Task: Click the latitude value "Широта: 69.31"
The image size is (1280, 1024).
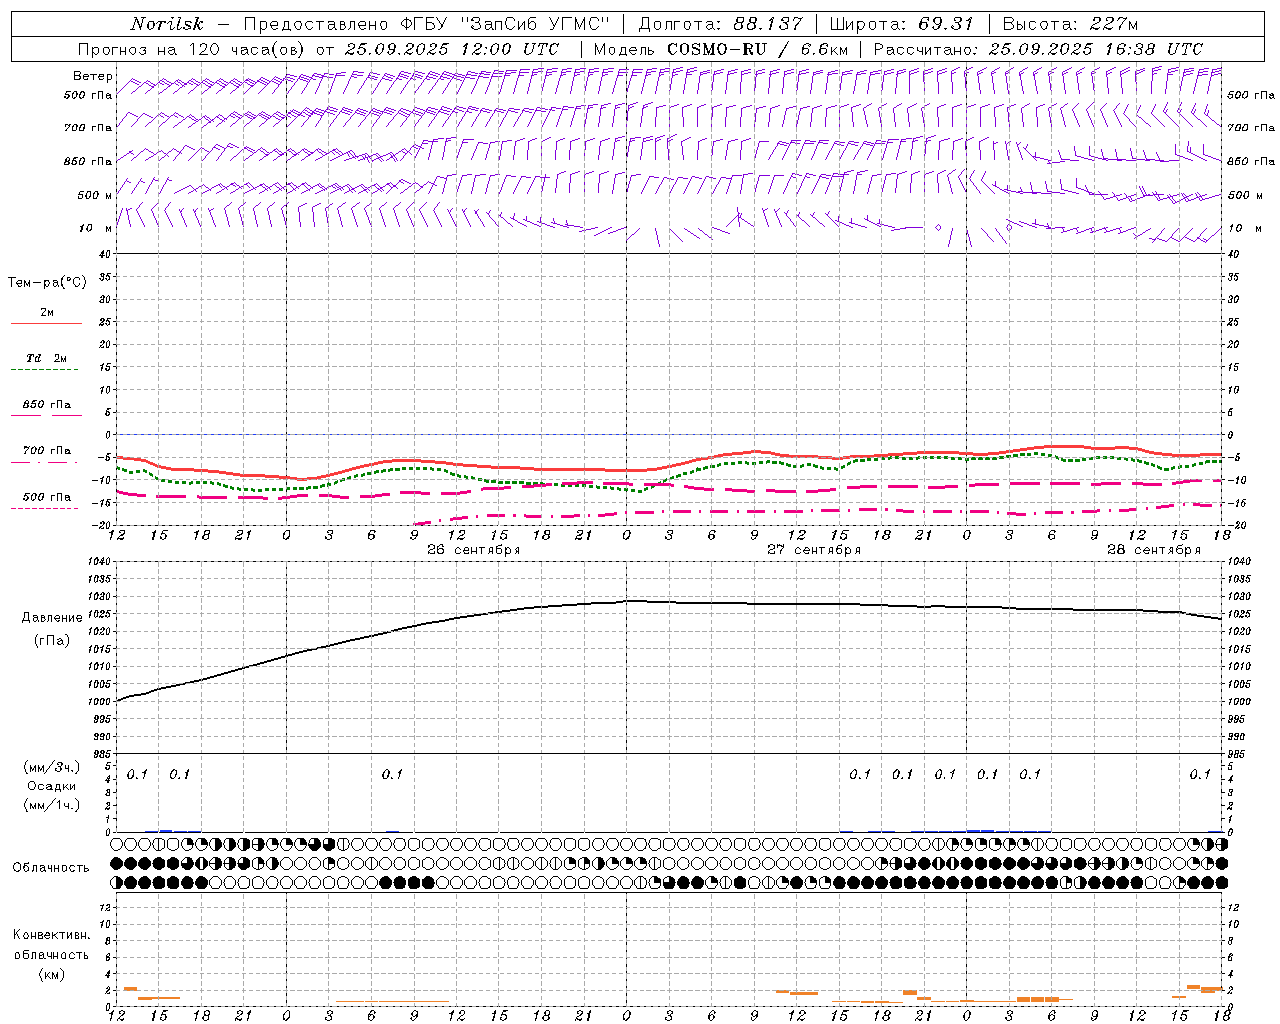Action: (901, 24)
